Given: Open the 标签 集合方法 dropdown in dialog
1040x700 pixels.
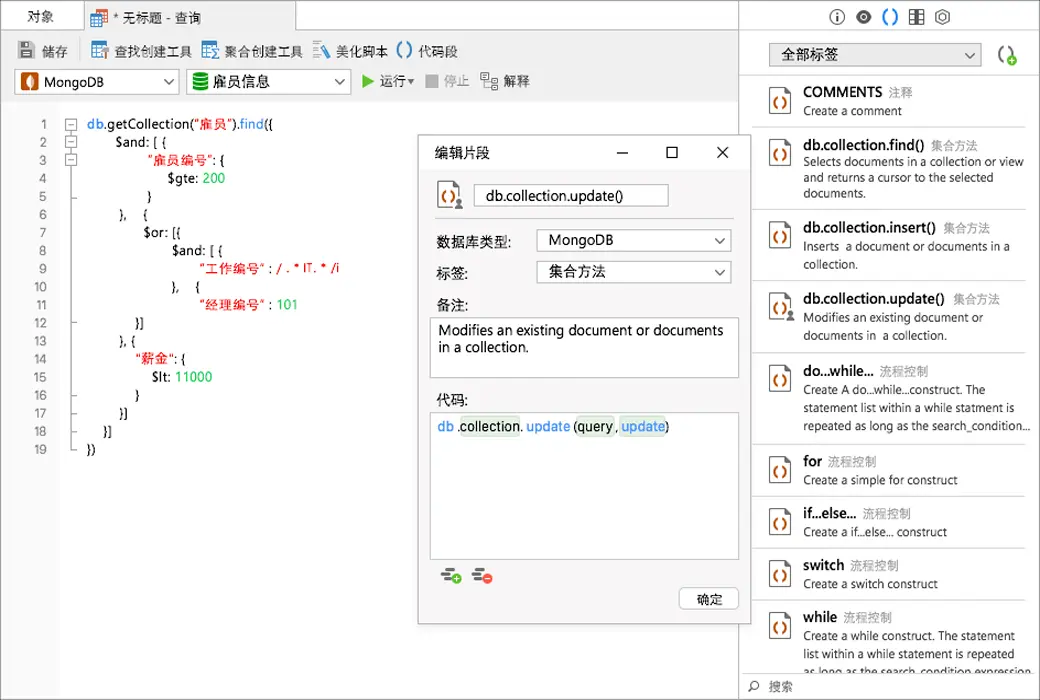Looking at the screenshot, I should (x=633, y=272).
